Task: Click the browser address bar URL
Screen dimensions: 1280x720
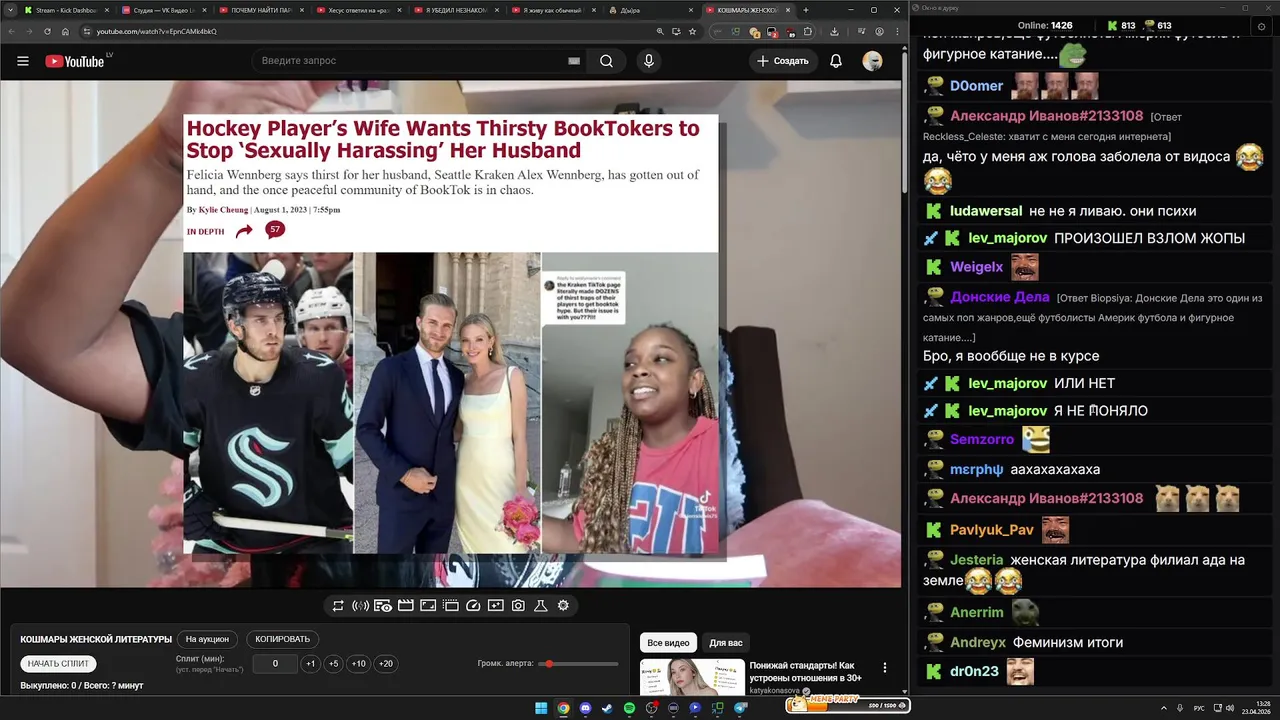Action: tap(156, 31)
